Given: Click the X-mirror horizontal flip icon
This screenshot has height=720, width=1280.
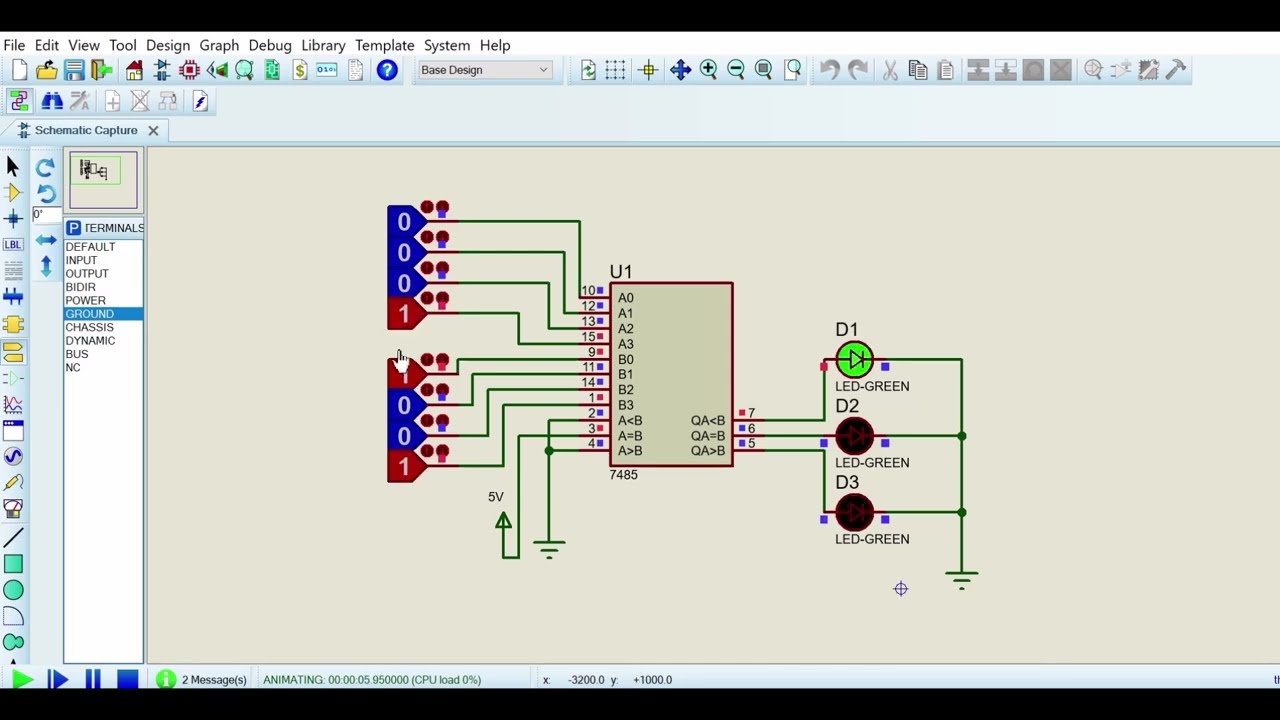Looking at the screenshot, I should point(46,240).
